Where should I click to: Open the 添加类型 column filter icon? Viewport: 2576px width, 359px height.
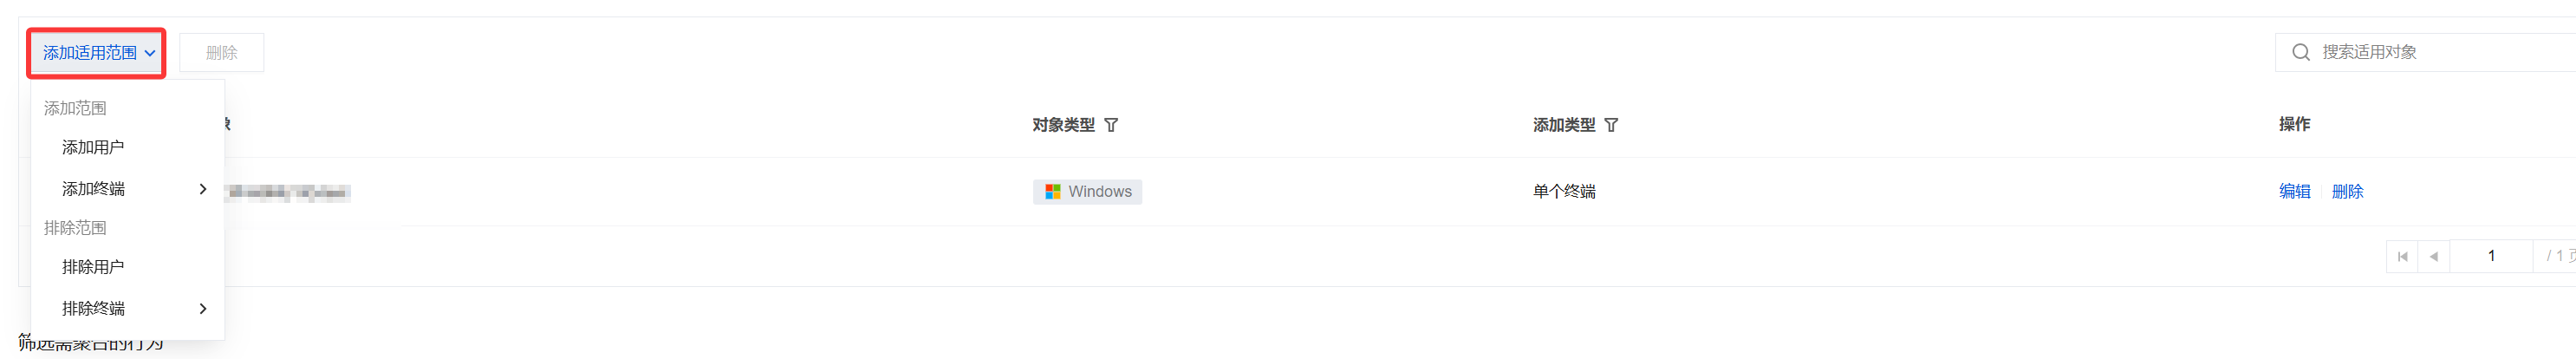tap(1611, 125)
